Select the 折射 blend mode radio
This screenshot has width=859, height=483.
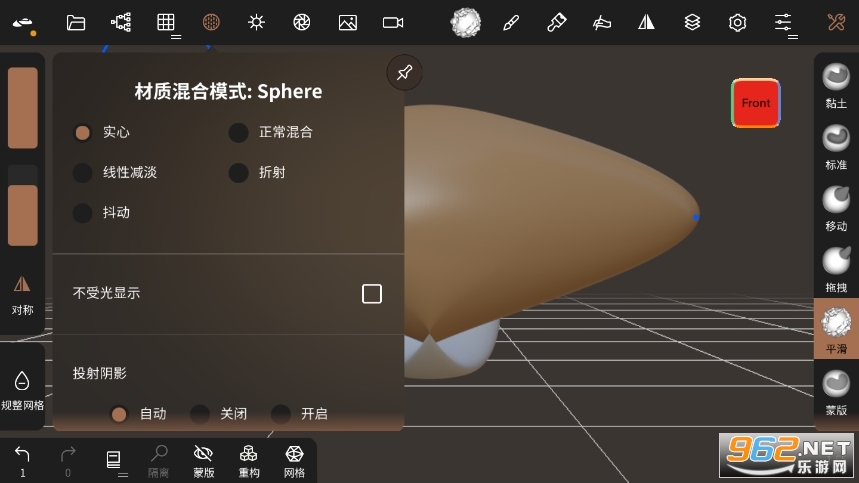pyautogui.click(x=239, y=172)
